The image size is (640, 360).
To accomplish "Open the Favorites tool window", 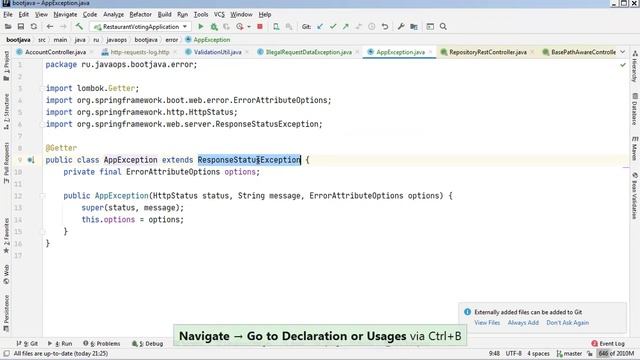I will [6, 235].
